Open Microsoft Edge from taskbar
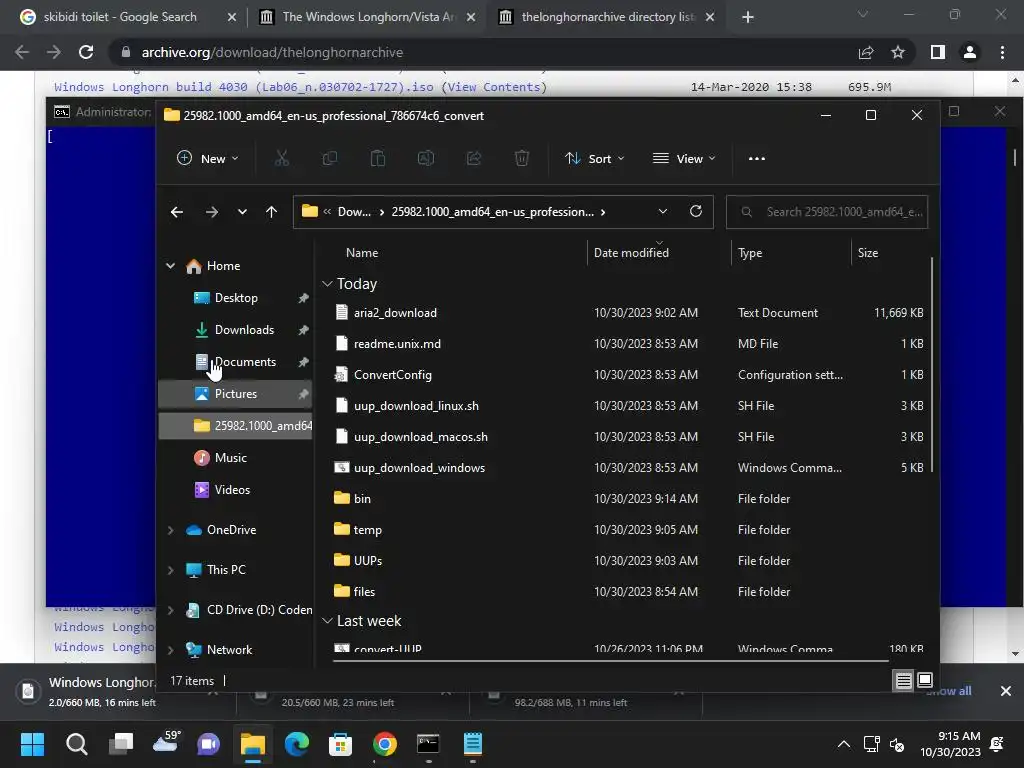The image size is (1024, 768). 296,744
